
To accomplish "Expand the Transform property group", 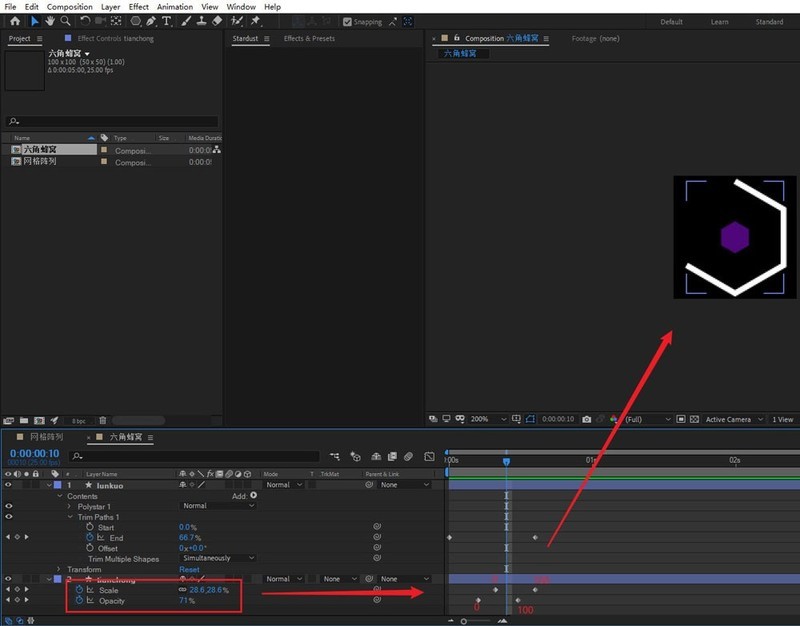I will click(59, 569).
